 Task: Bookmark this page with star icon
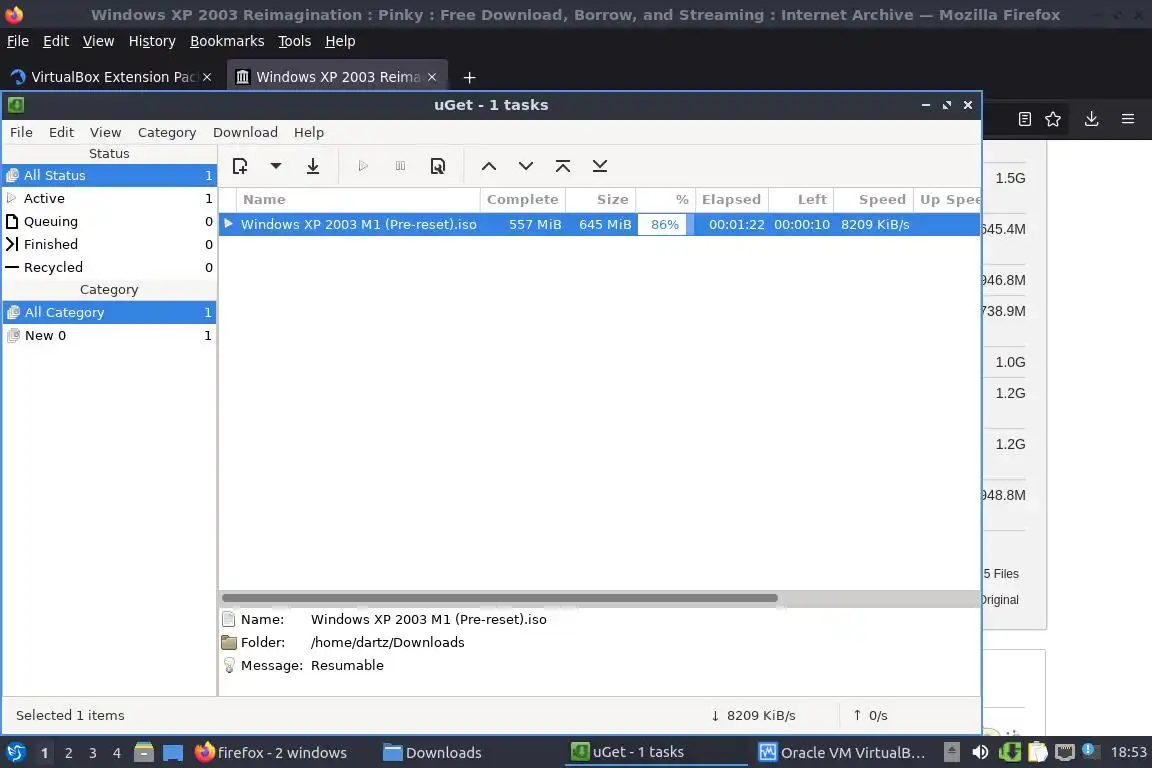coord(1053,119)
